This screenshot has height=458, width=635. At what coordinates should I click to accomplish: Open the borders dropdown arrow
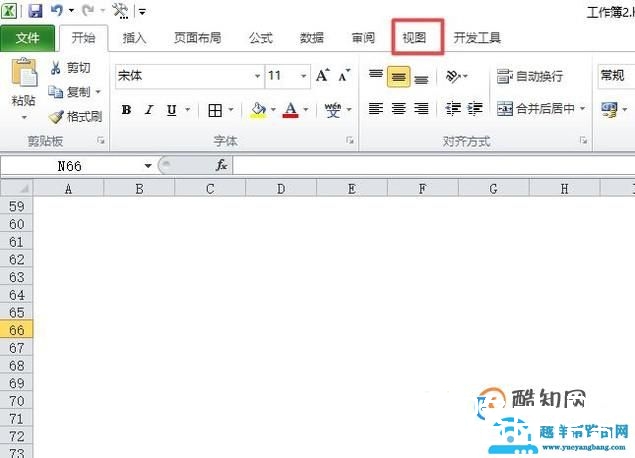[x=231, y=110]
